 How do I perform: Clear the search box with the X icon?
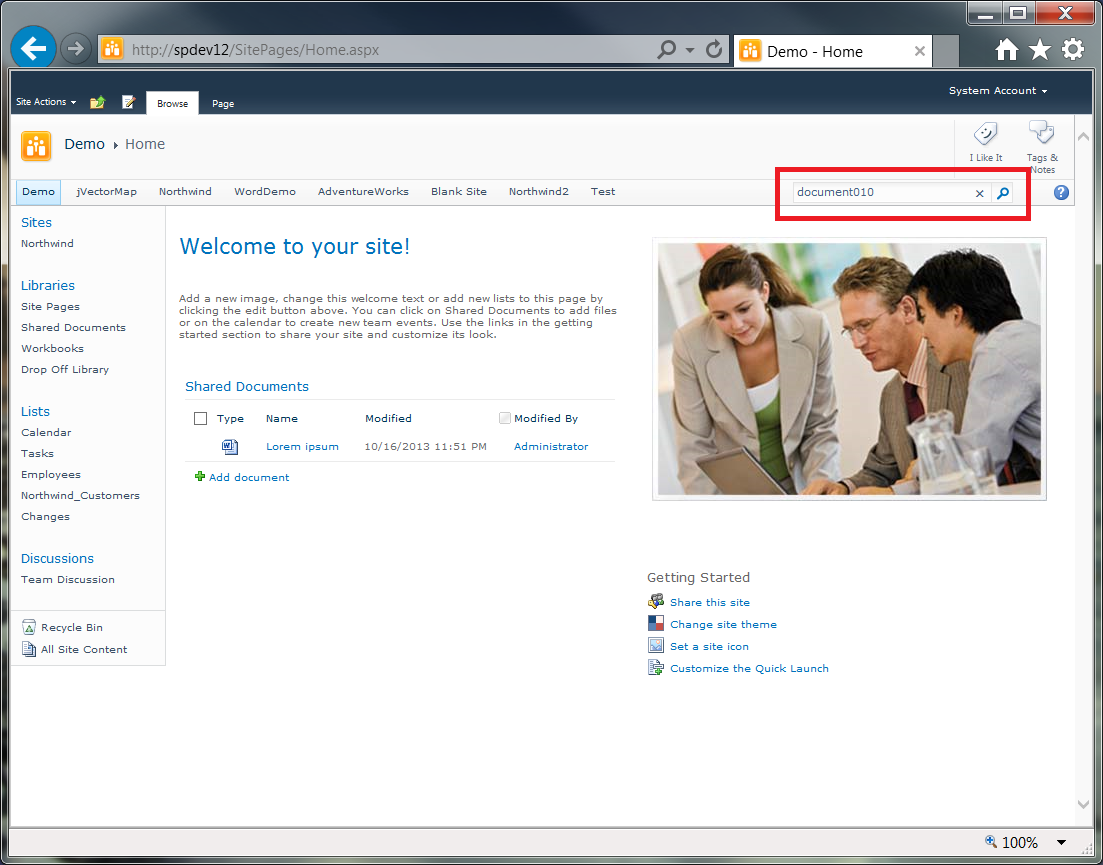(979, 193)
